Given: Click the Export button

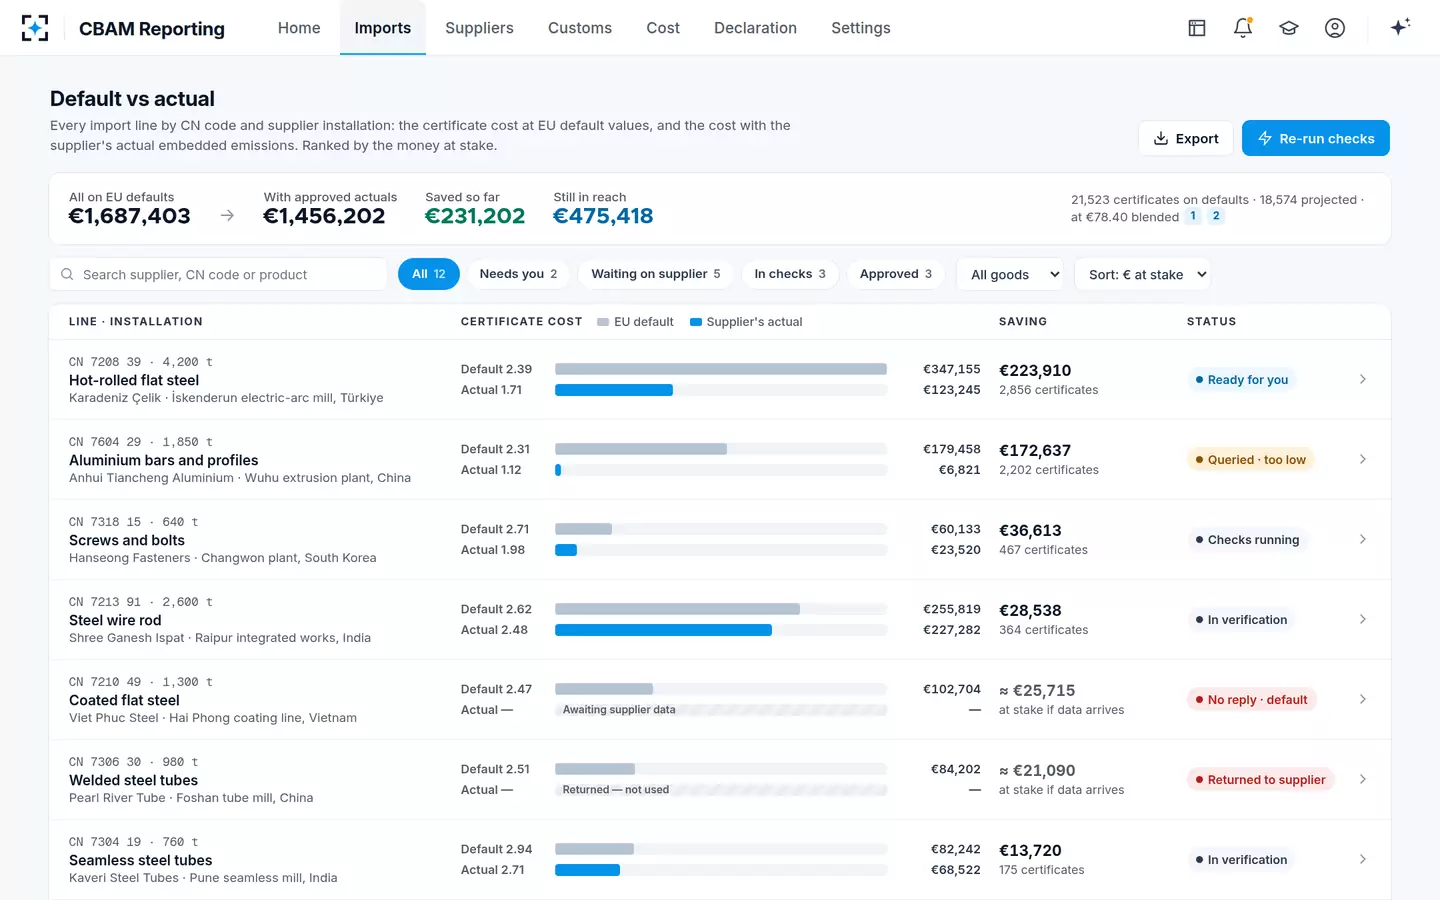Looking at the screenshot, I should [x=1186, y=138].
